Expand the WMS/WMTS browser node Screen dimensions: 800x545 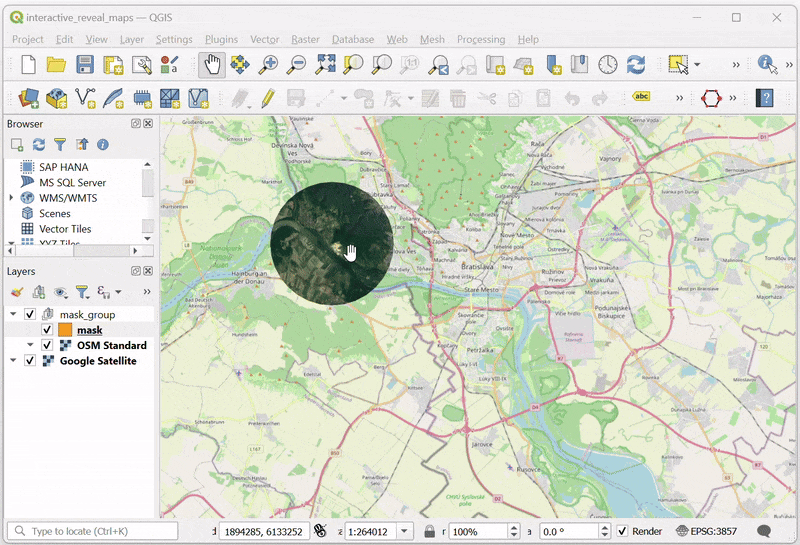click(x=11, y=198)
